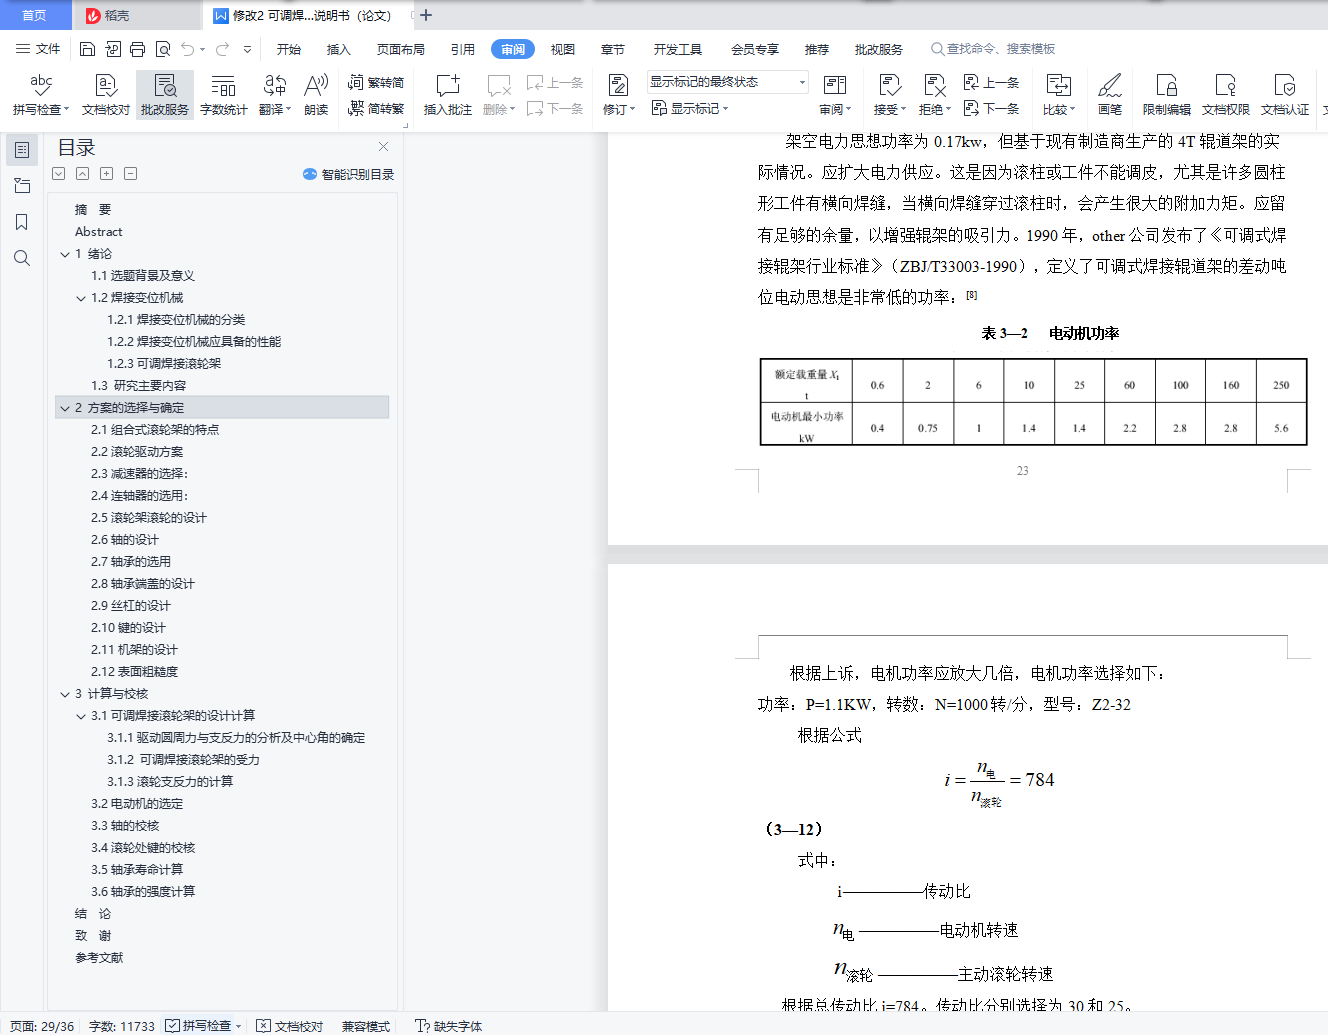This screenshot has width=1328, height=1035.
Task: Convert text with 繁转简
Action: point(376,82)
